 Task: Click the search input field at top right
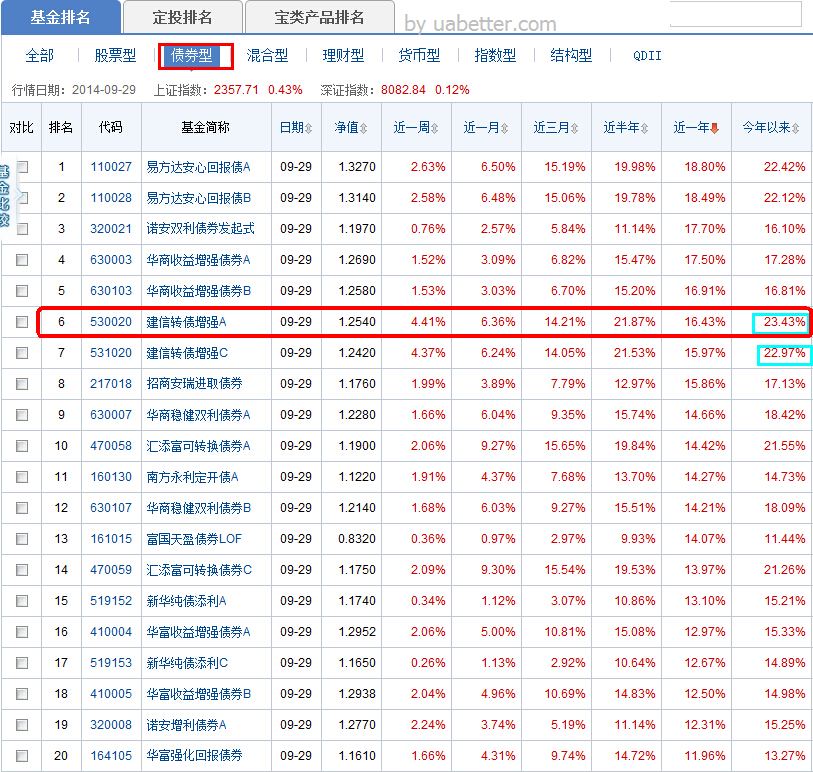(736, 14)
